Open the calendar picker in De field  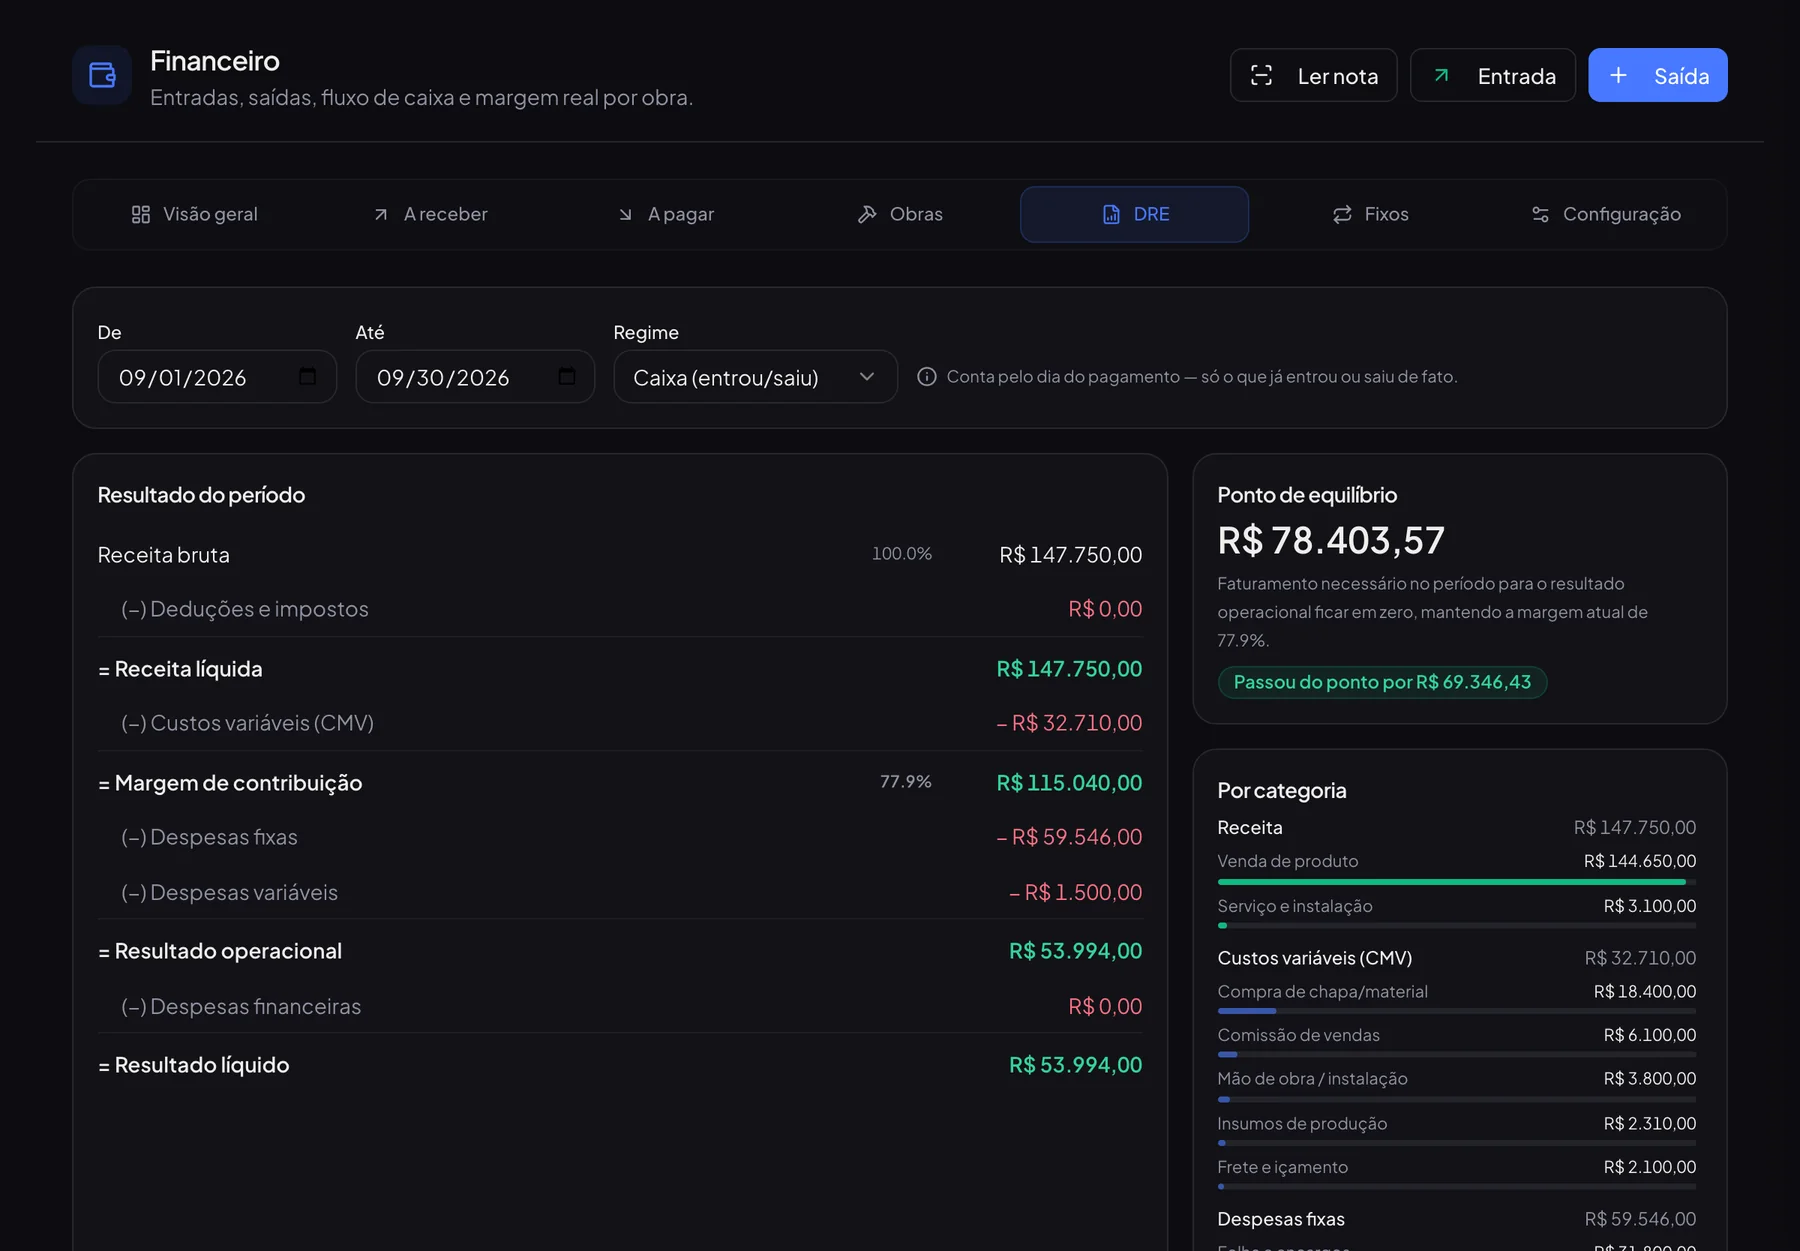click(307, 376)
